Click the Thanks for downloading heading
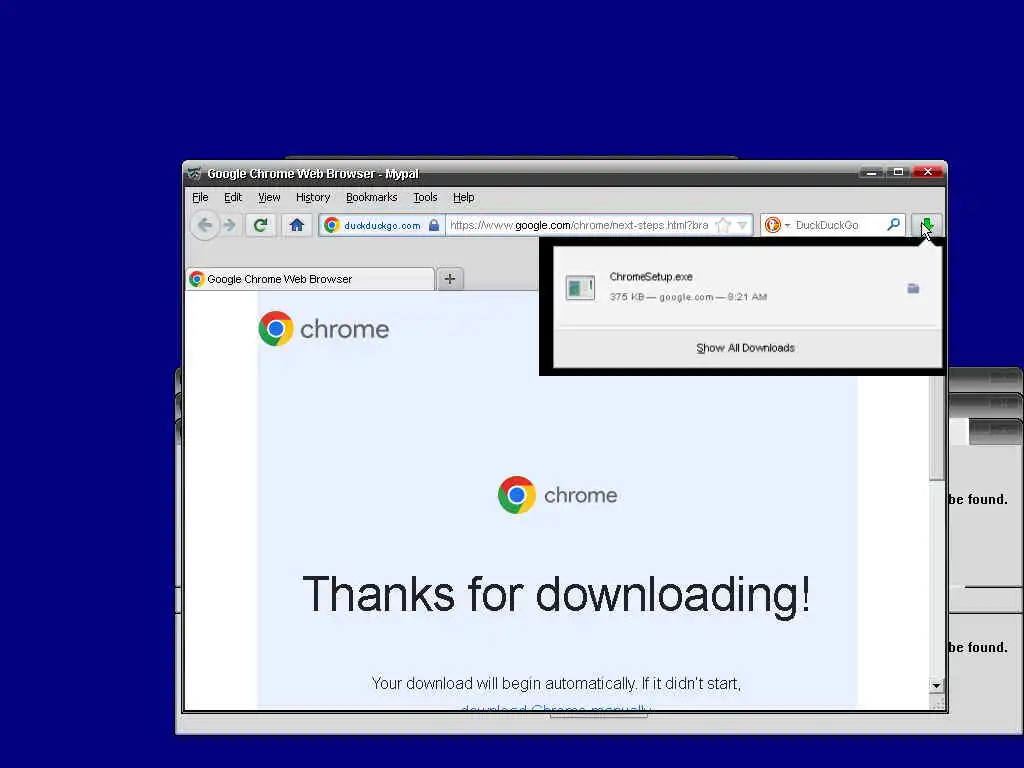Image resolution: width=1024 pixels, height=768 pixels. [x=556, y=594]
